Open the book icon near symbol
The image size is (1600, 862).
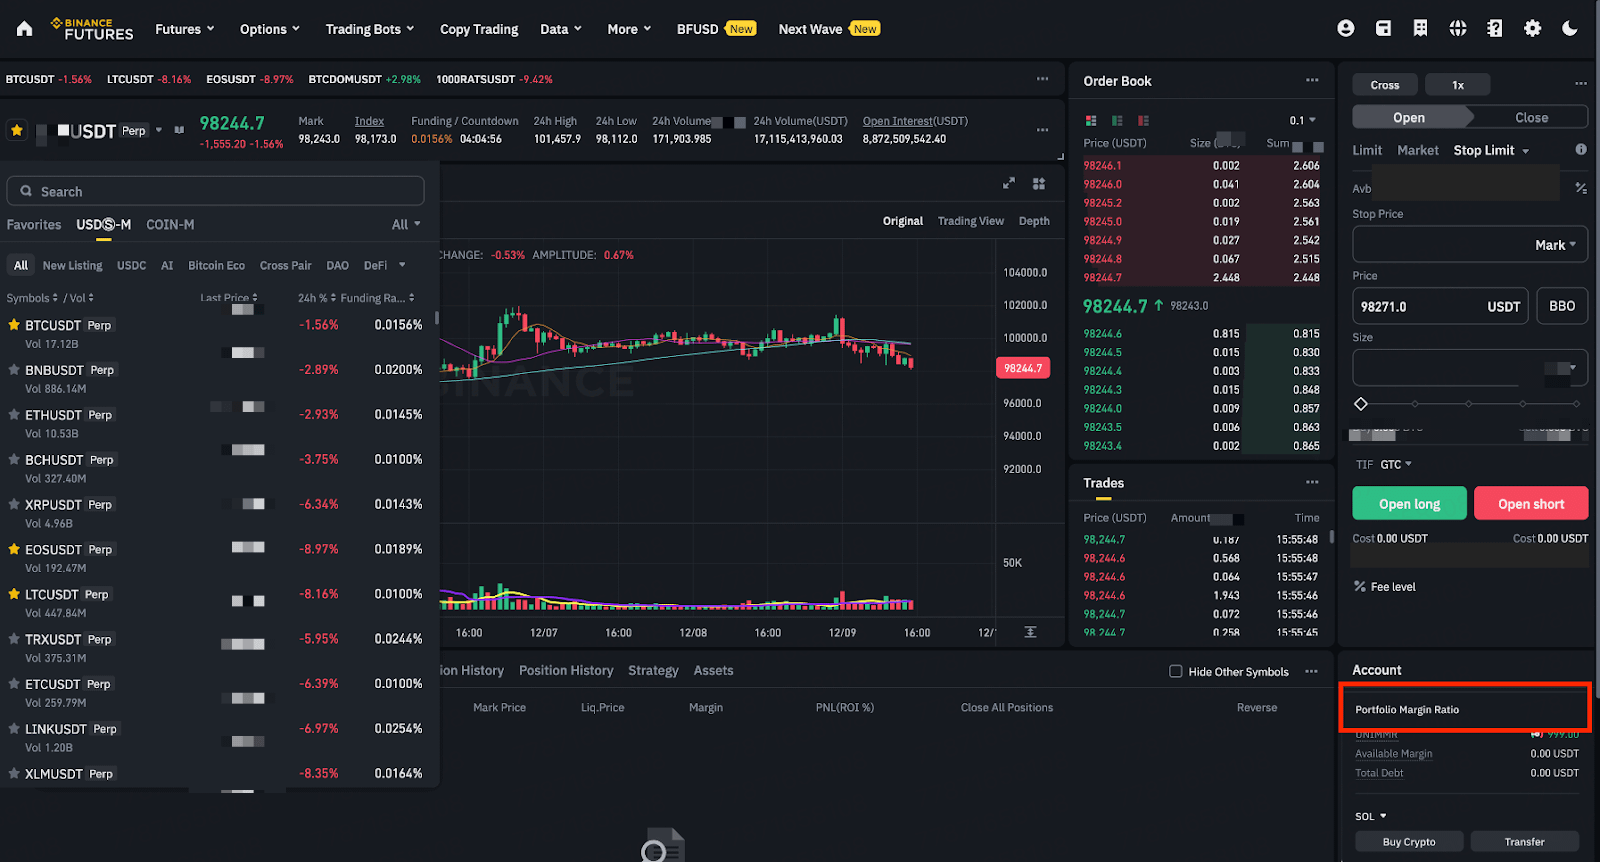pos(179,130)
